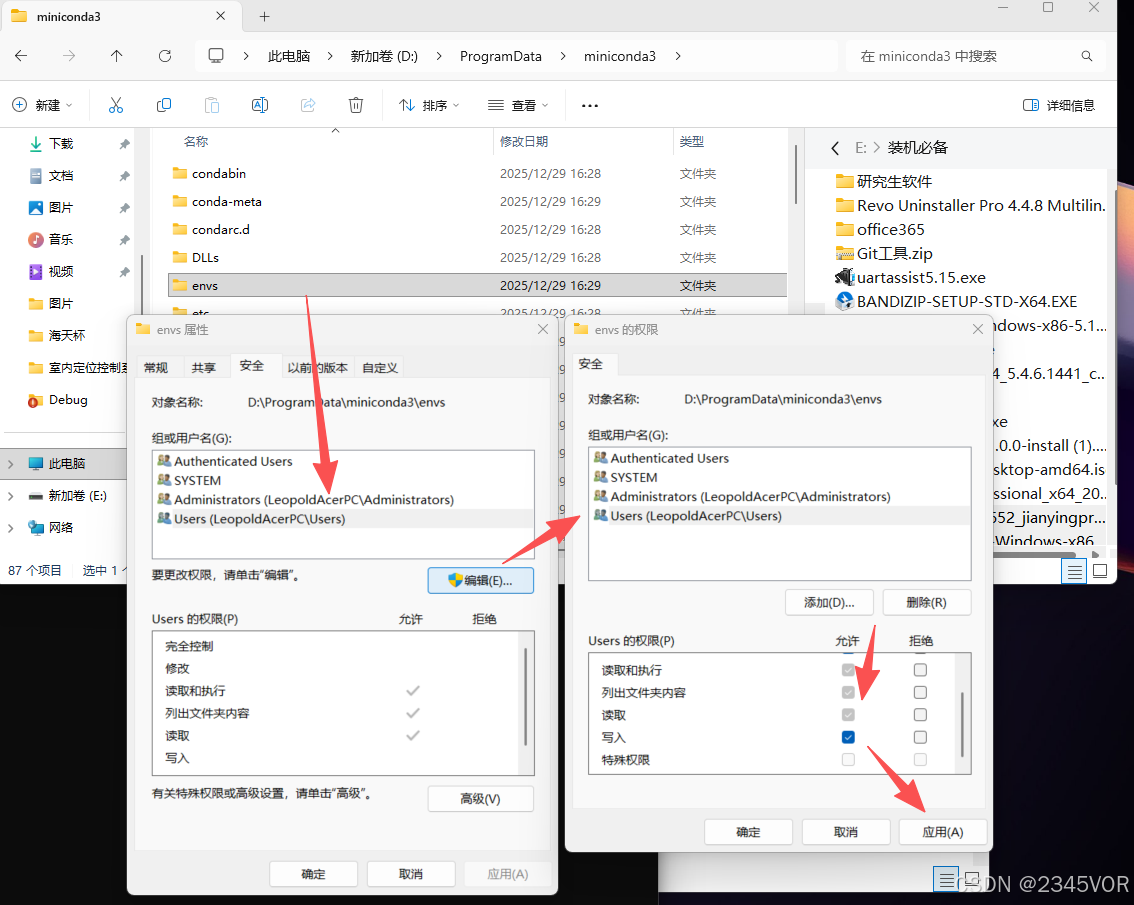The width and height of the screenshot is (1134, 905).
Task: Click the Copy icon in Explorer toolbar
Action: [x=164, y=106]
